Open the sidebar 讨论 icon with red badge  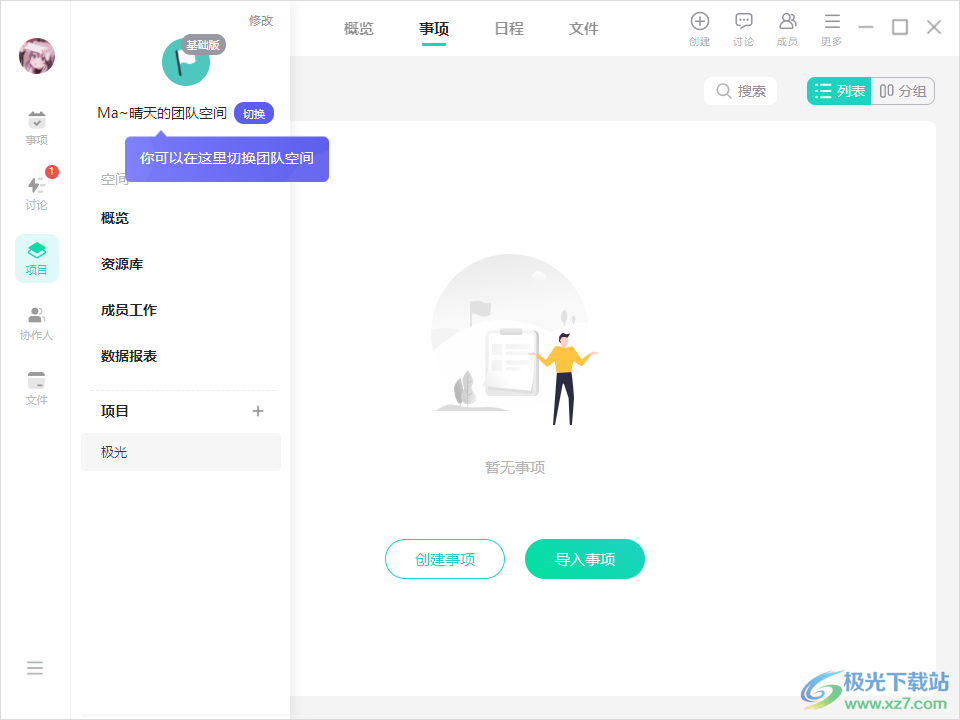click(36, 192)
